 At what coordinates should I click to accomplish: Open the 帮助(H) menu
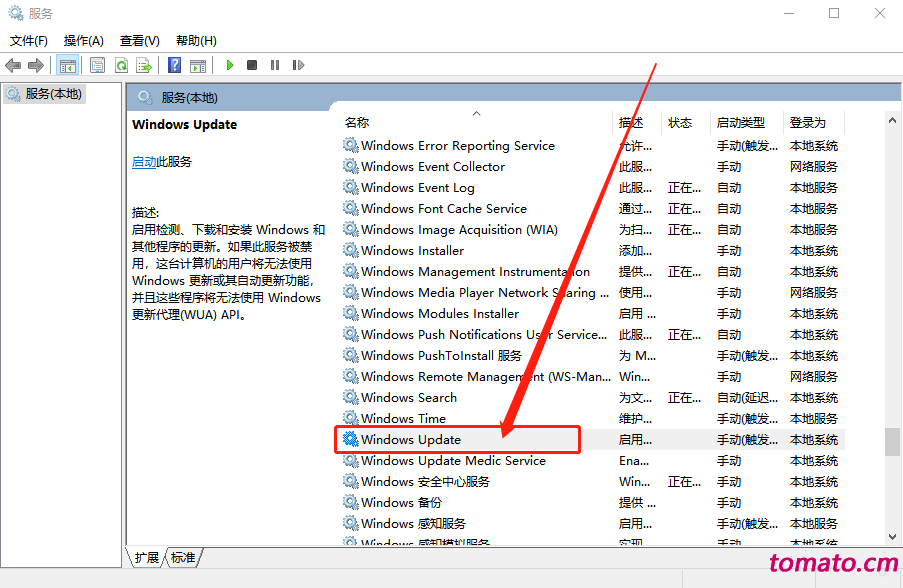pyautogui.click(x=196, y=41)
